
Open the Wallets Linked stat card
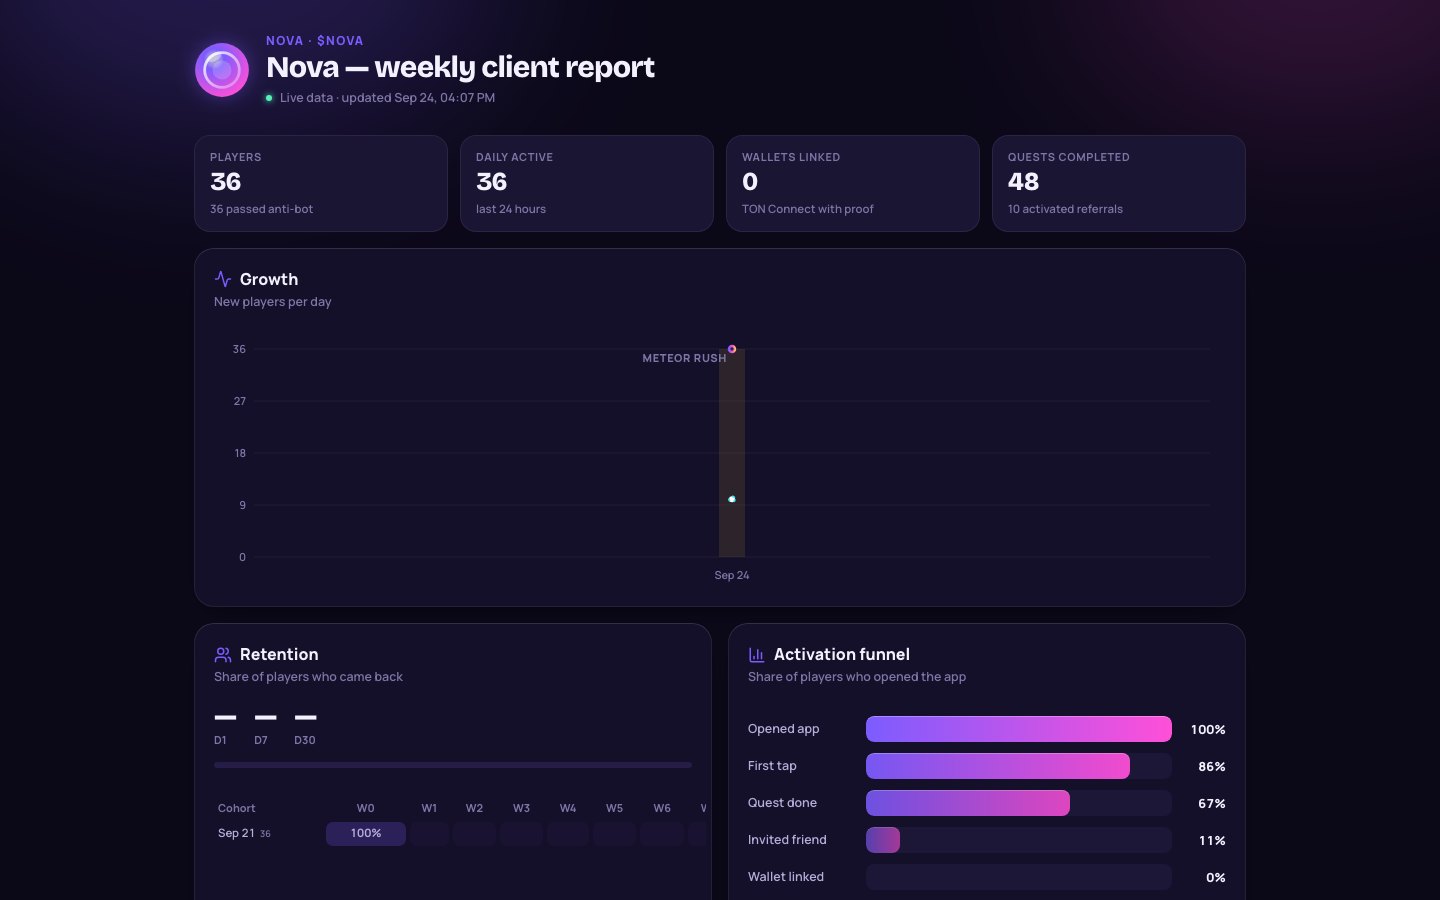click(x=853, y=184)
